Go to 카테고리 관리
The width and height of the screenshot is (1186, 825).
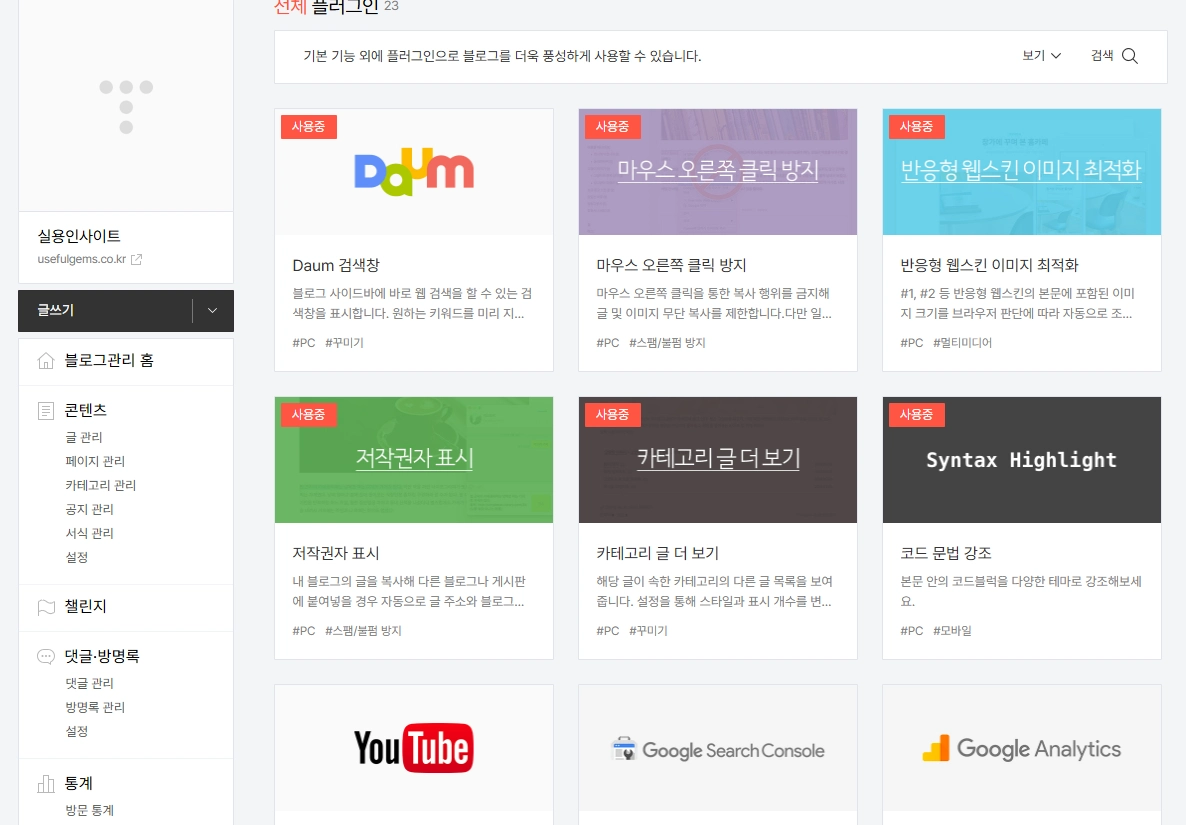(101, 485)
